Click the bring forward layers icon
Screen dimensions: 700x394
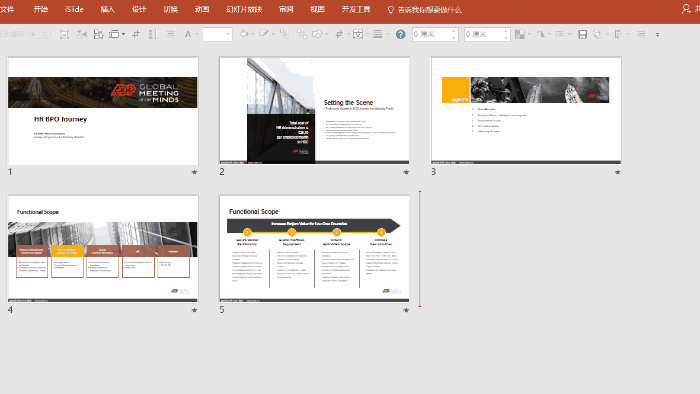[x=284, y=34]
